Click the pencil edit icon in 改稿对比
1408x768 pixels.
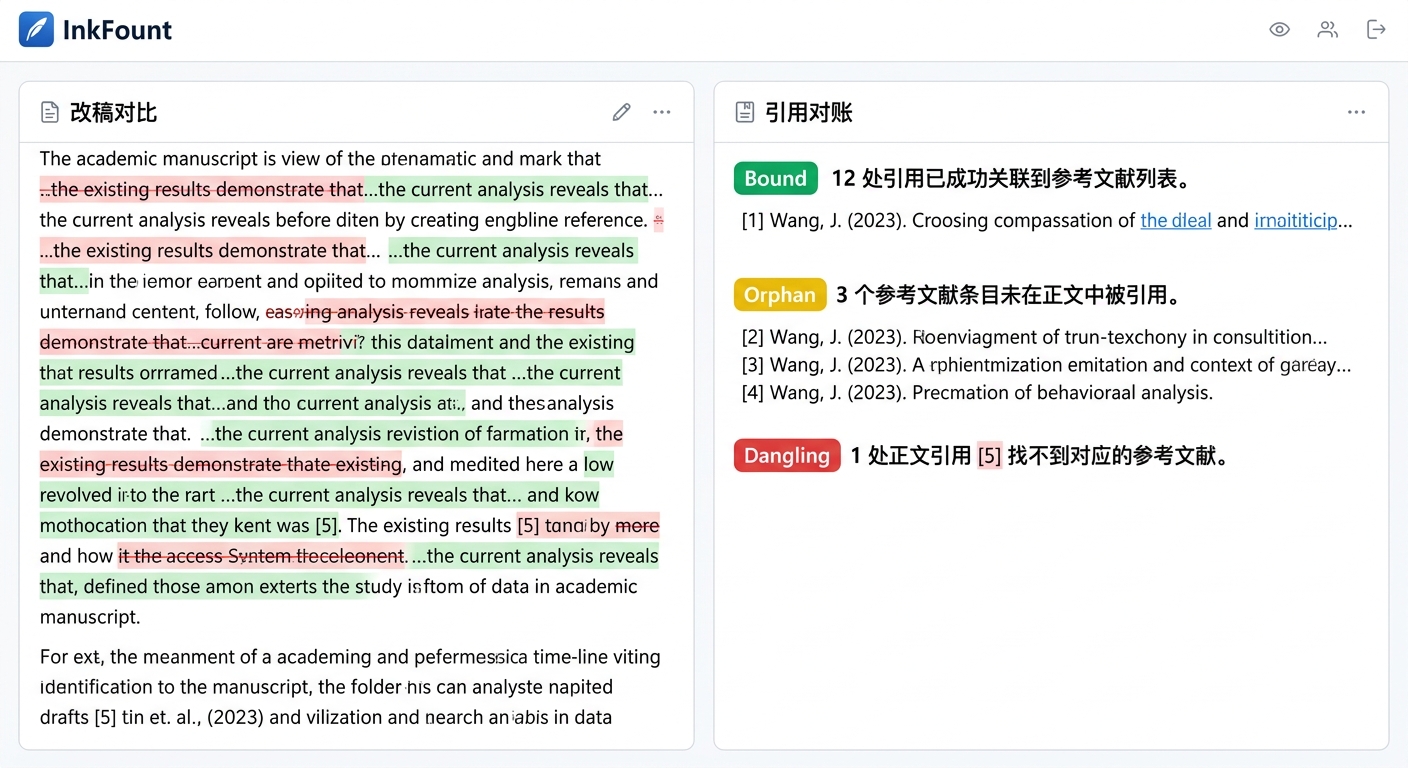click(x=621, y=112)
